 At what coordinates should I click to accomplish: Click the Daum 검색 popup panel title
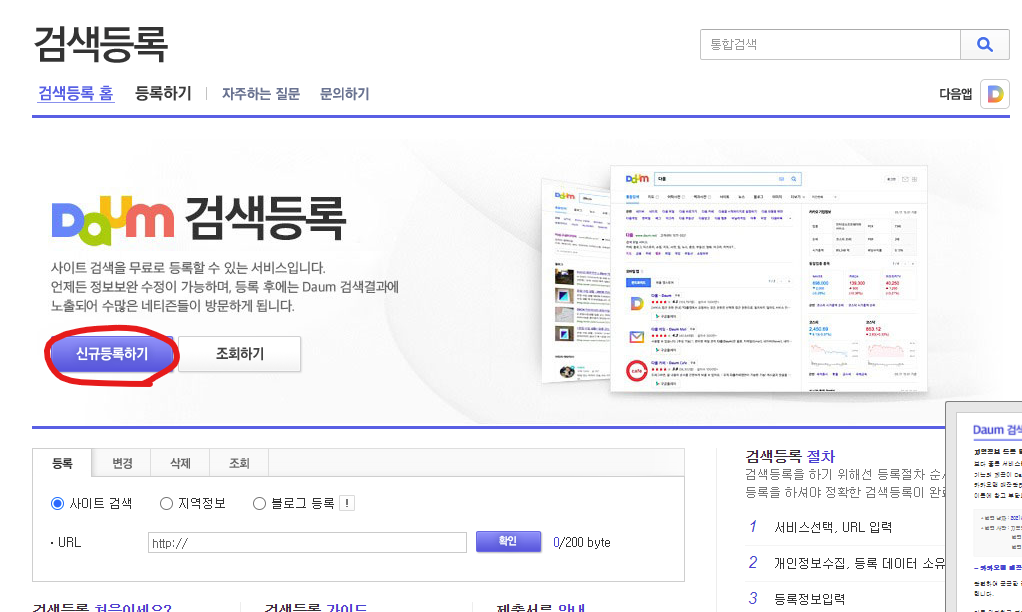pyautogui.click(x=997, y=430)
